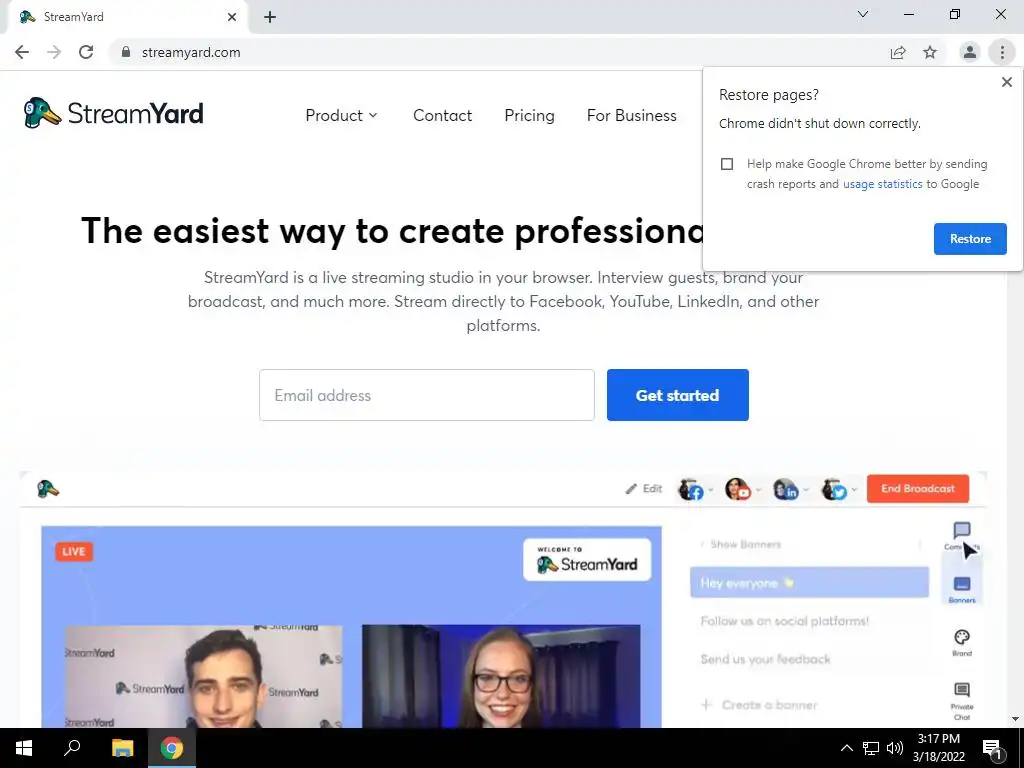
Task: Open the Contact page
Action: [442, 116]
